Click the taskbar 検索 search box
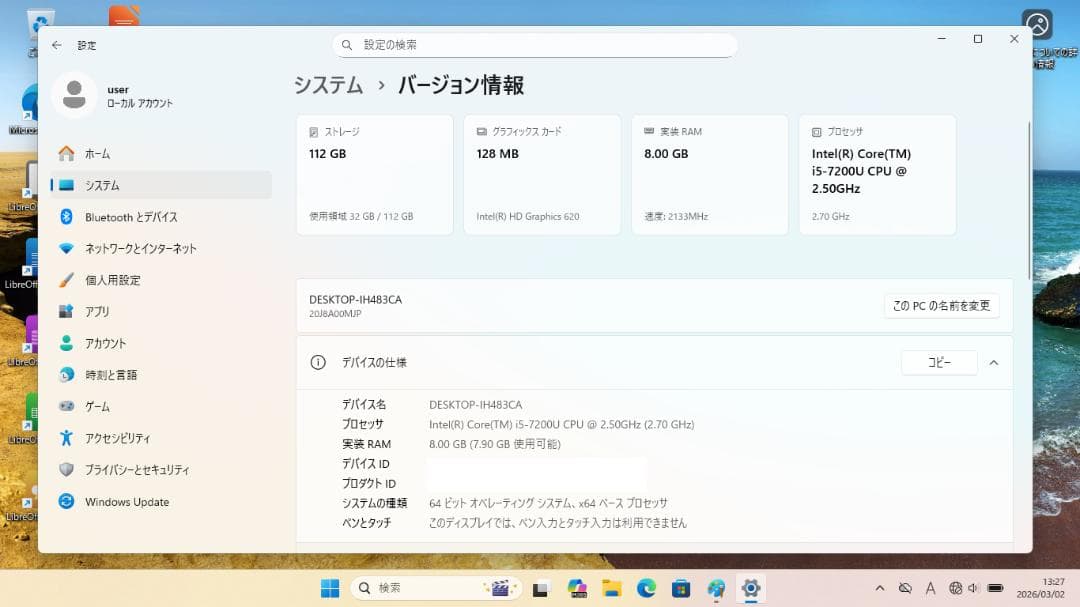Viewport: 1080px width, 607px height. tap(436, 588)
